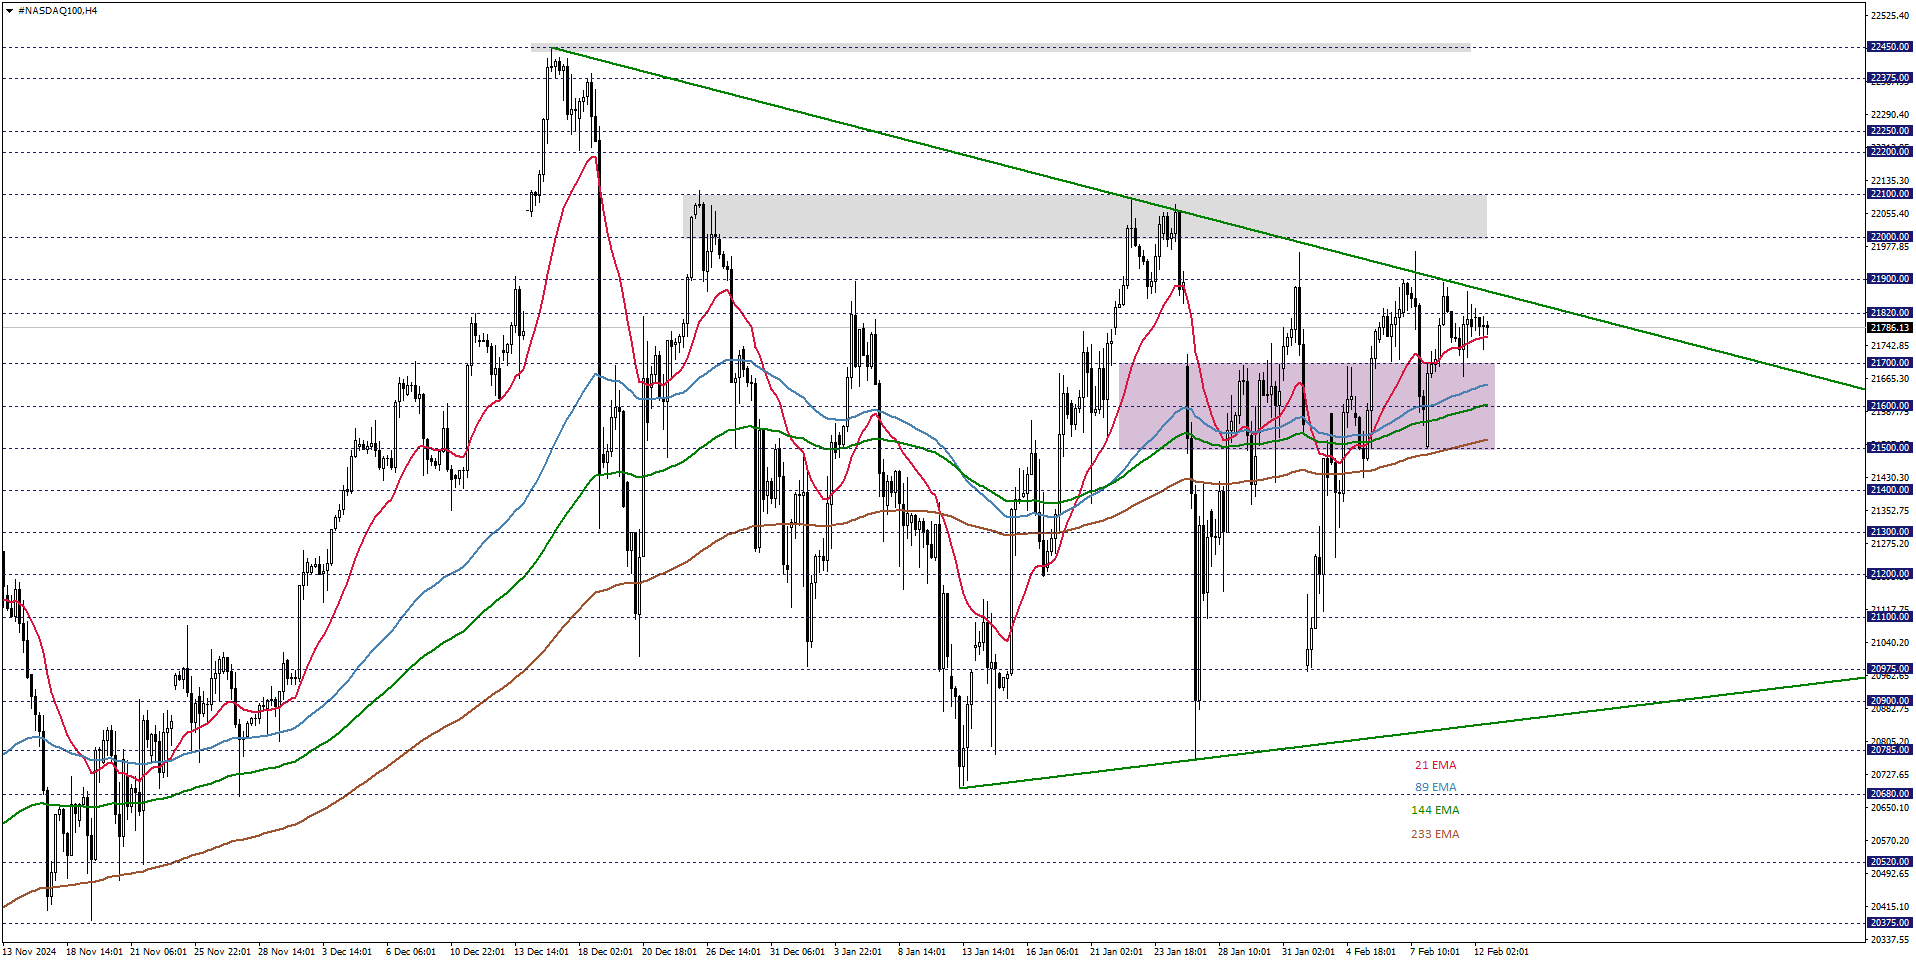
Task: Click the 20570.20 price axis value
Action: (x=1890, y=841)
